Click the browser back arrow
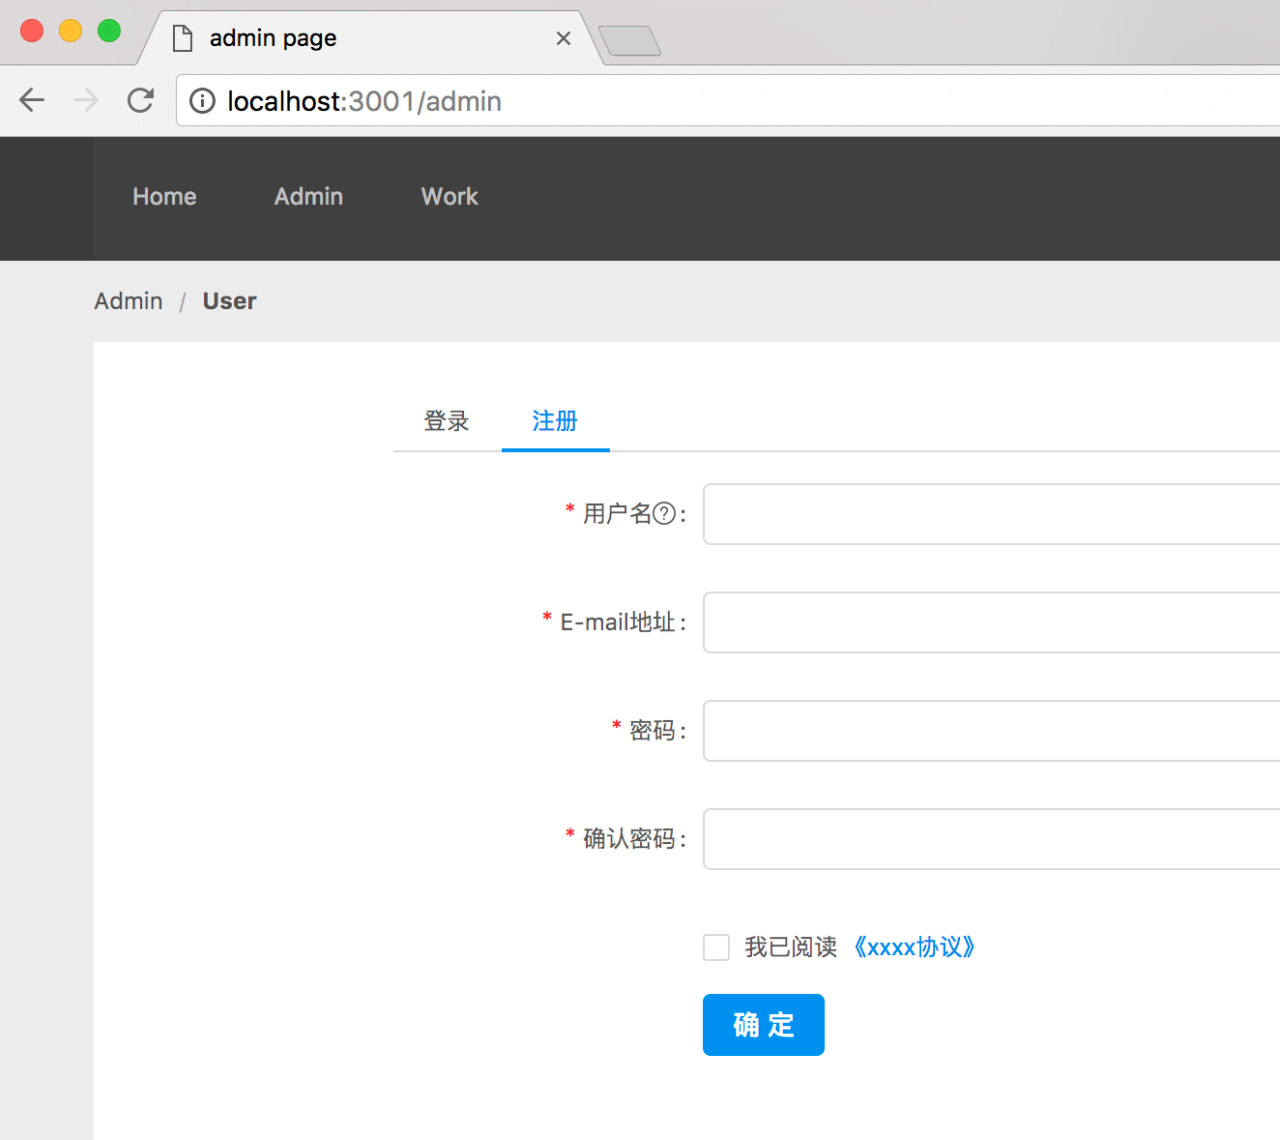The image size is (1280, 1140). pos(32,100)
